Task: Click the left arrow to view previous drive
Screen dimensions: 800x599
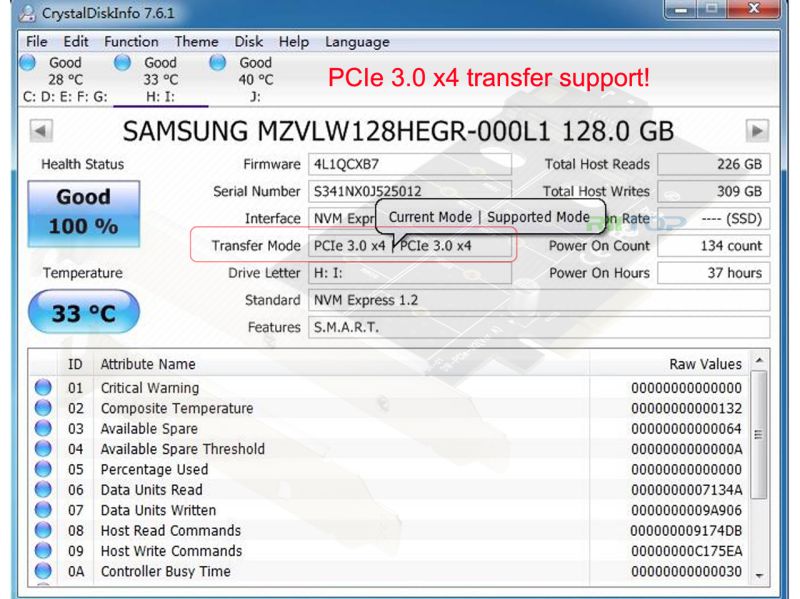Action: click(x=40, y=131)
